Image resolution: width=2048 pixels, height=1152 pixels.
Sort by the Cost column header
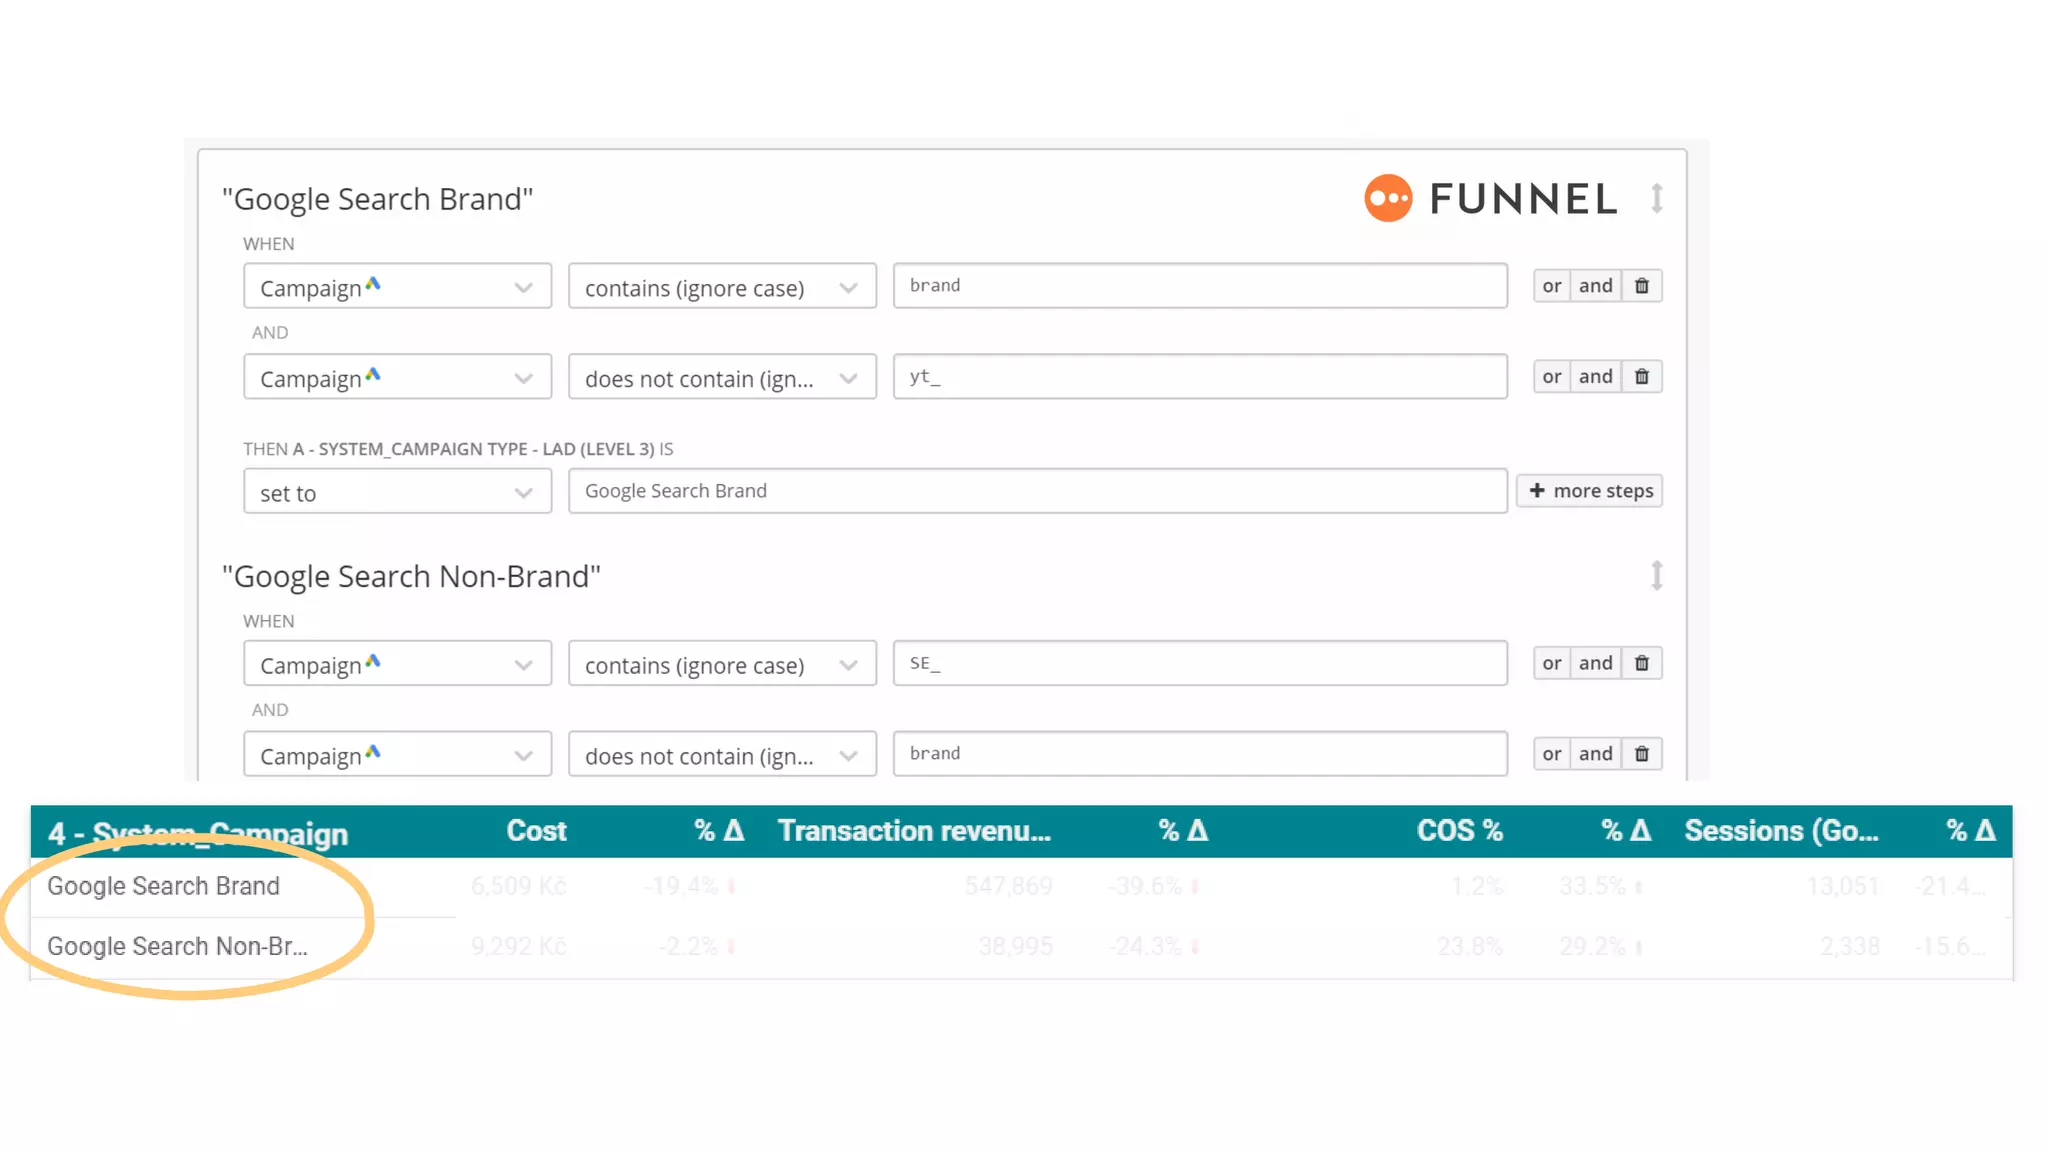click(536, 831)
